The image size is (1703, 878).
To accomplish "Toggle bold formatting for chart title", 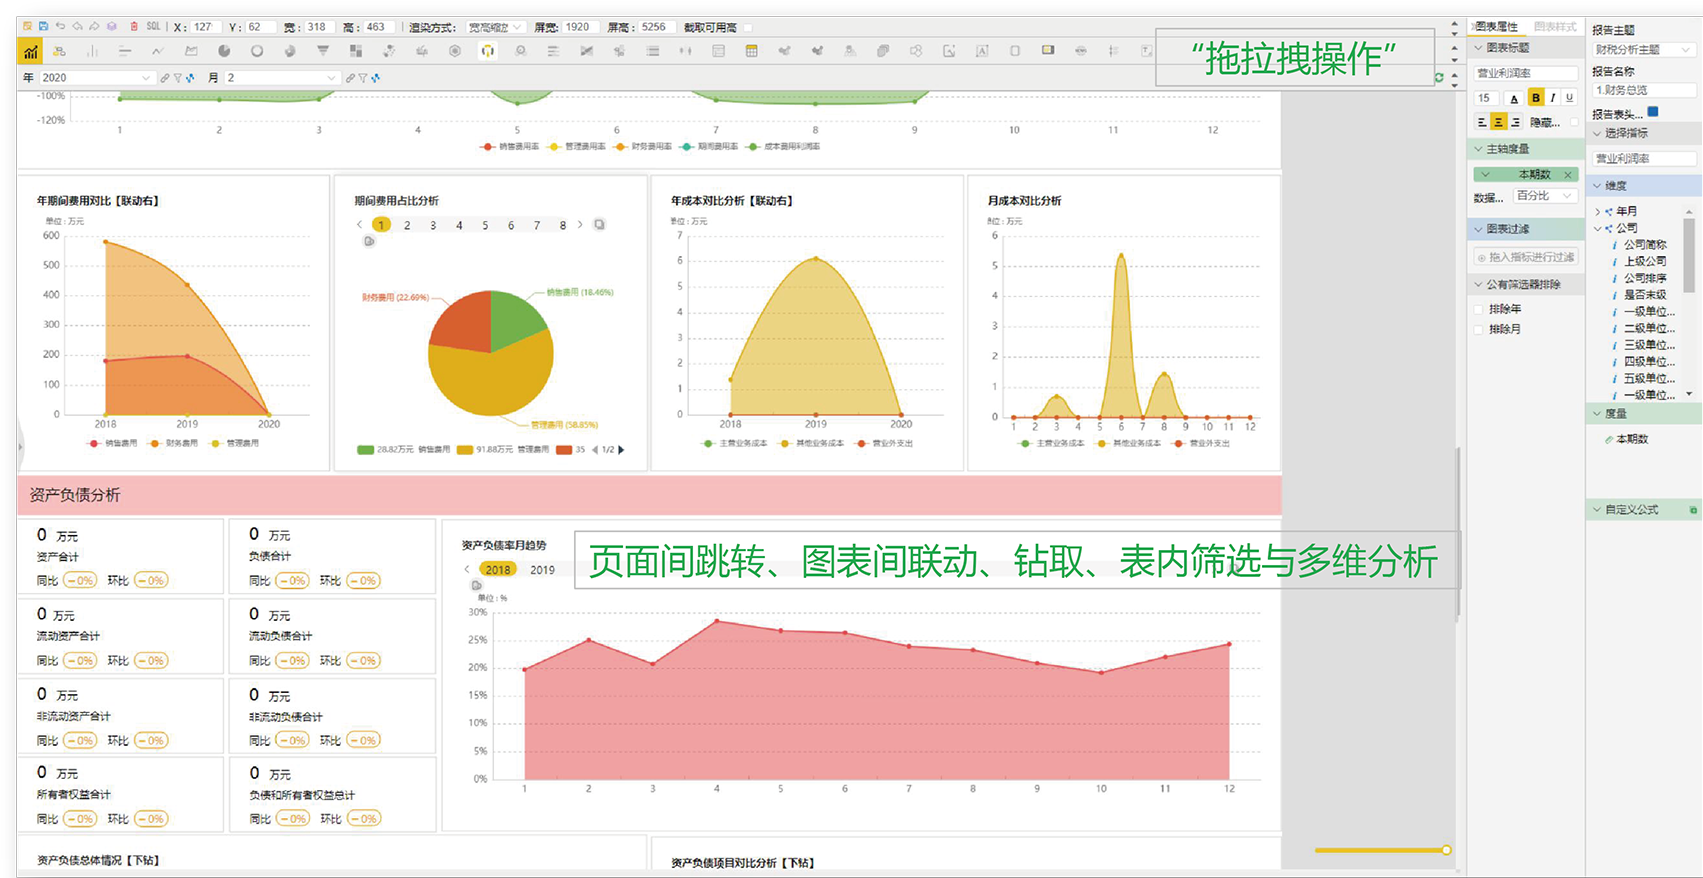I will pos(1535,98).
